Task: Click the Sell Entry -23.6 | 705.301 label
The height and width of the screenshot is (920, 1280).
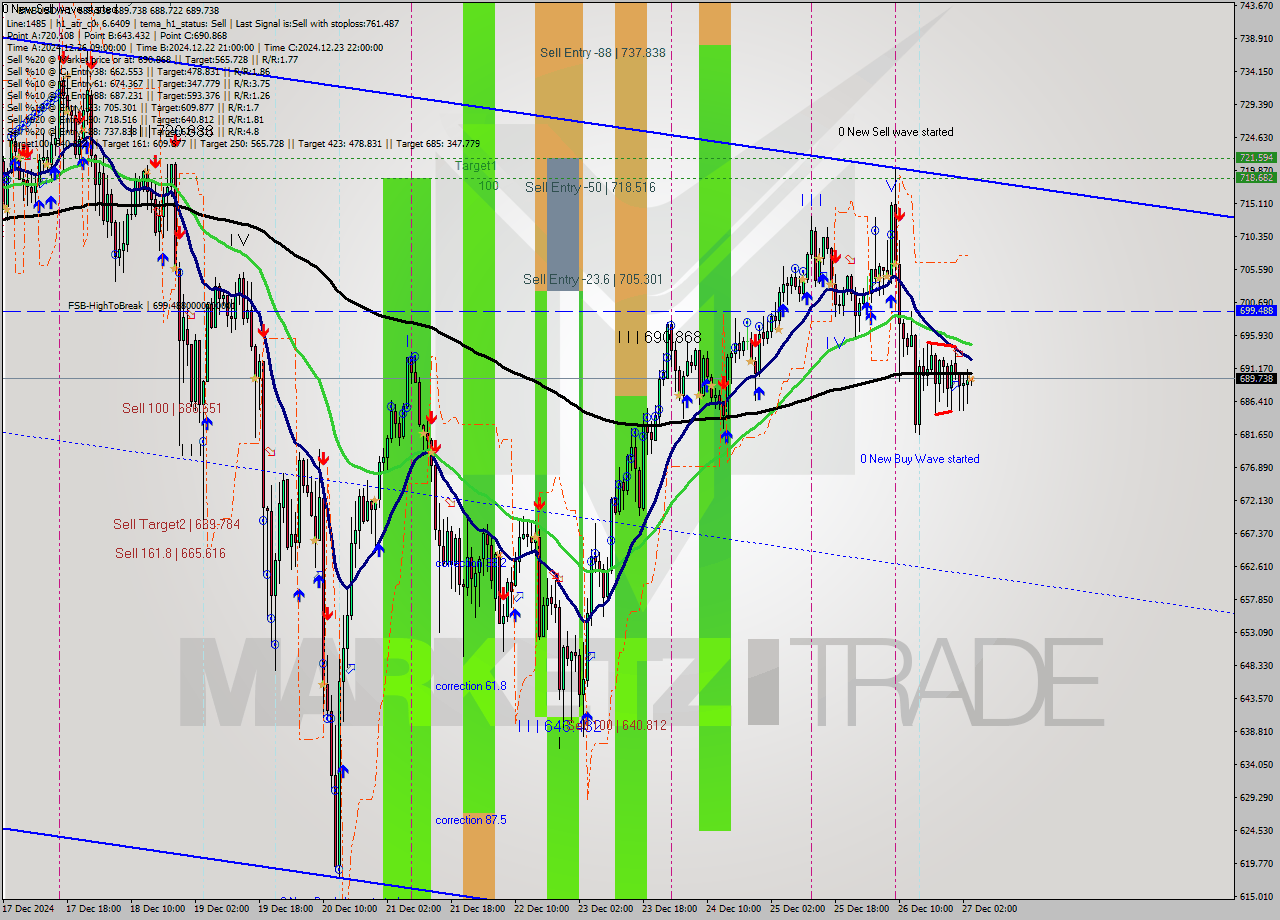Action: coord(593,279)
